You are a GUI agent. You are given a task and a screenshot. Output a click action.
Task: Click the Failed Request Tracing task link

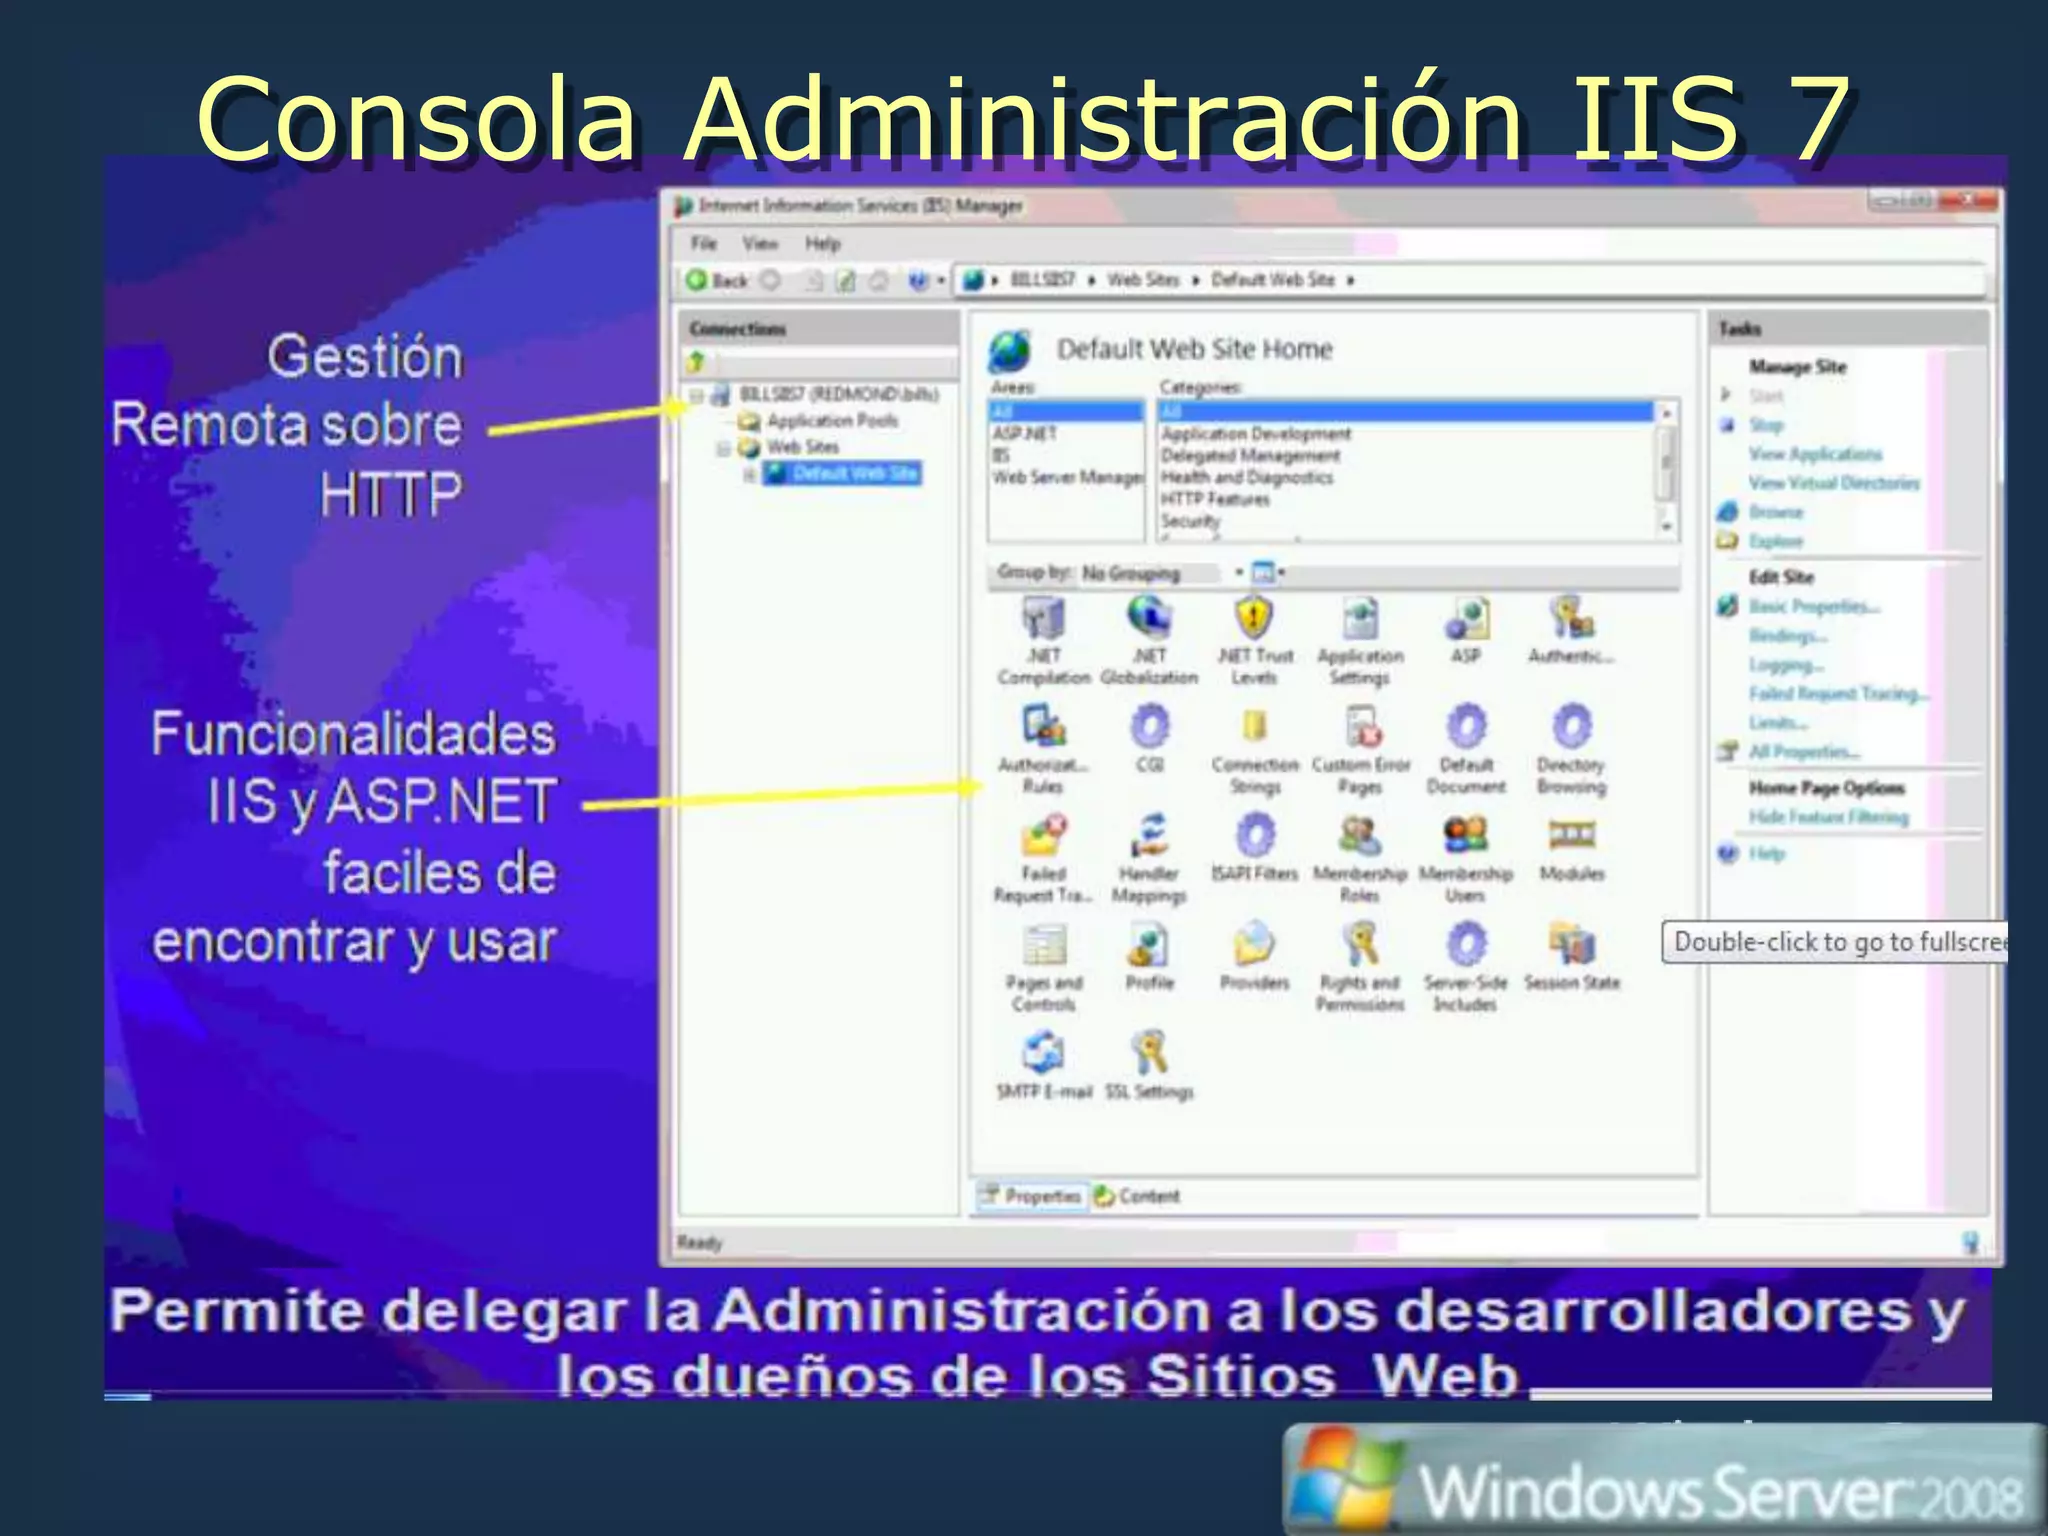(1839, 693)
